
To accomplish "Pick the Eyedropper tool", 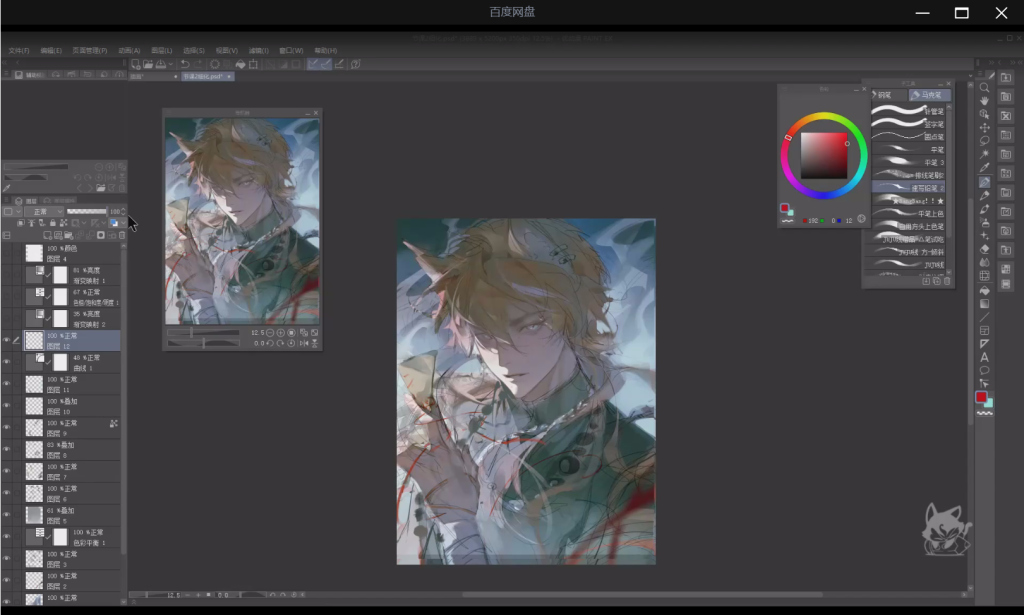I will click(984, 168).
